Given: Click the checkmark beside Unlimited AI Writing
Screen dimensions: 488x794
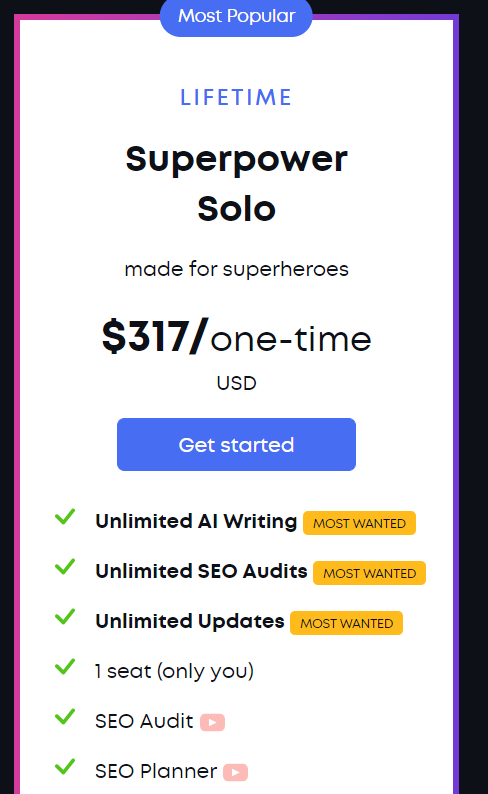Looking at the screenshot, I should [65, 517].
